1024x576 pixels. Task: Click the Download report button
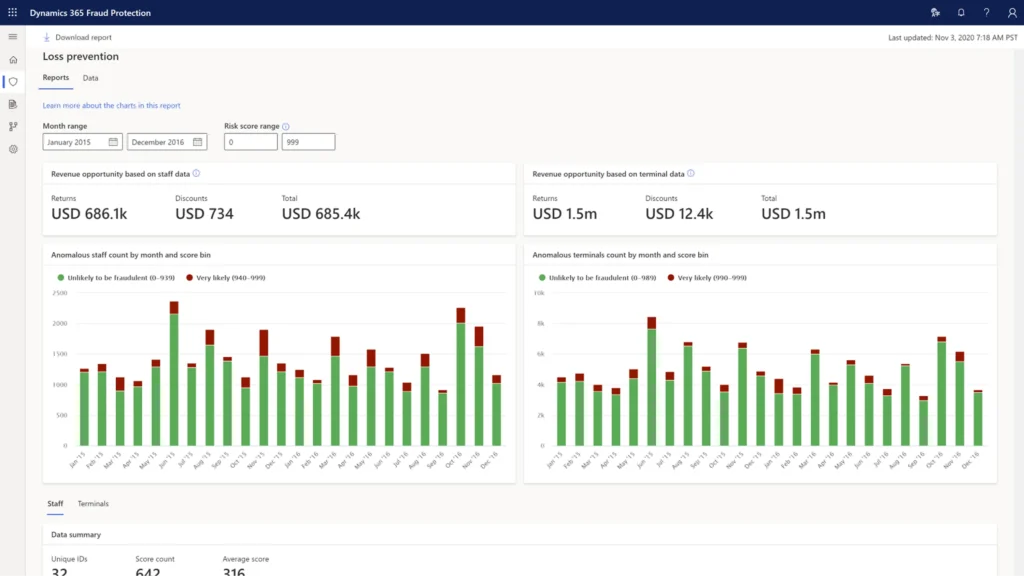coord(77,37)
